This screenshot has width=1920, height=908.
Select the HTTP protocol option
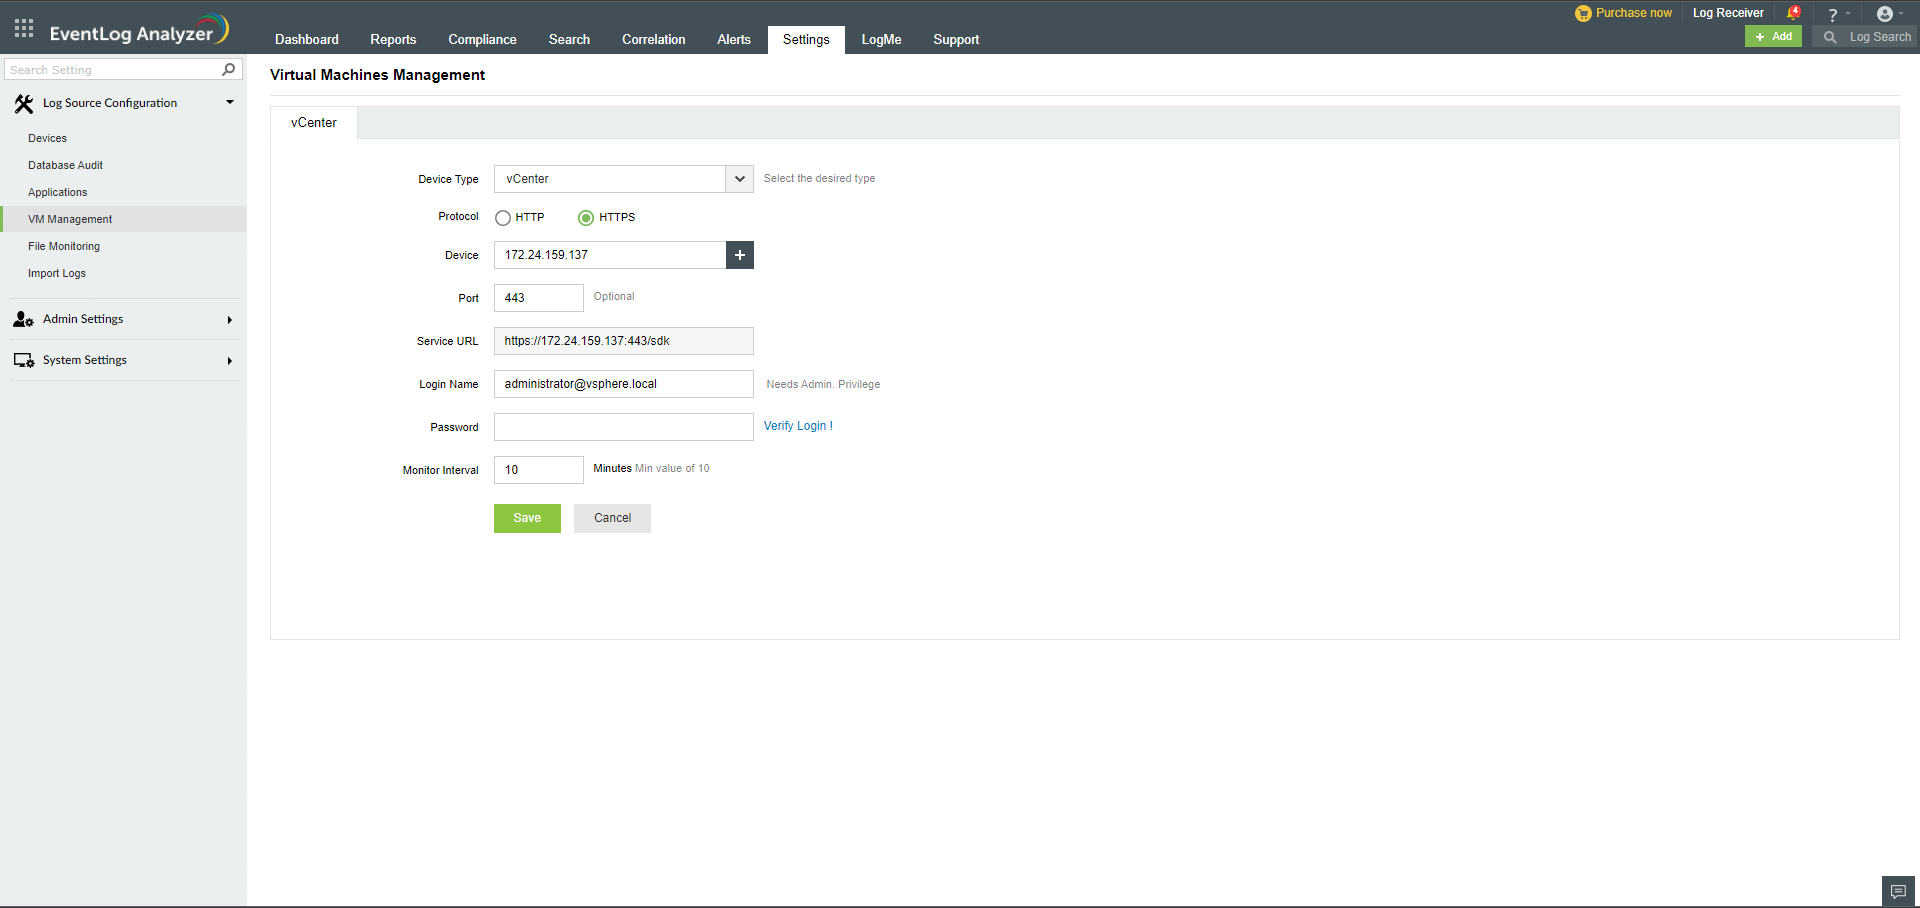pyautogui.click(x=502, y=217)
